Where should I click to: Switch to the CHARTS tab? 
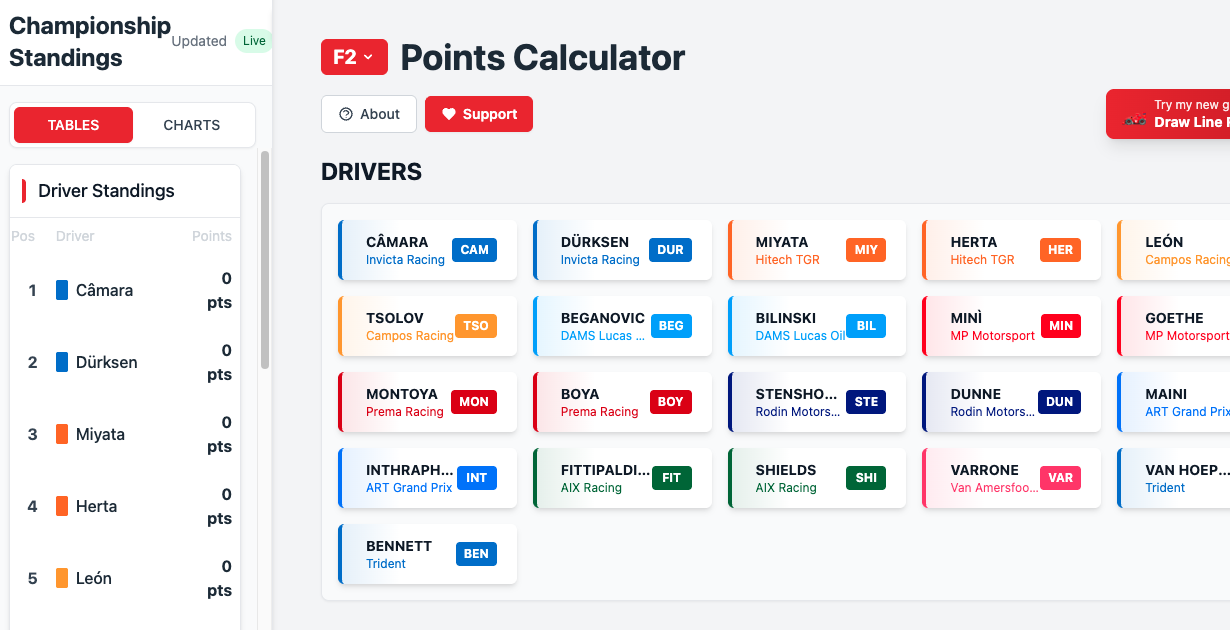pyautogui.click(x=191, y=125)
